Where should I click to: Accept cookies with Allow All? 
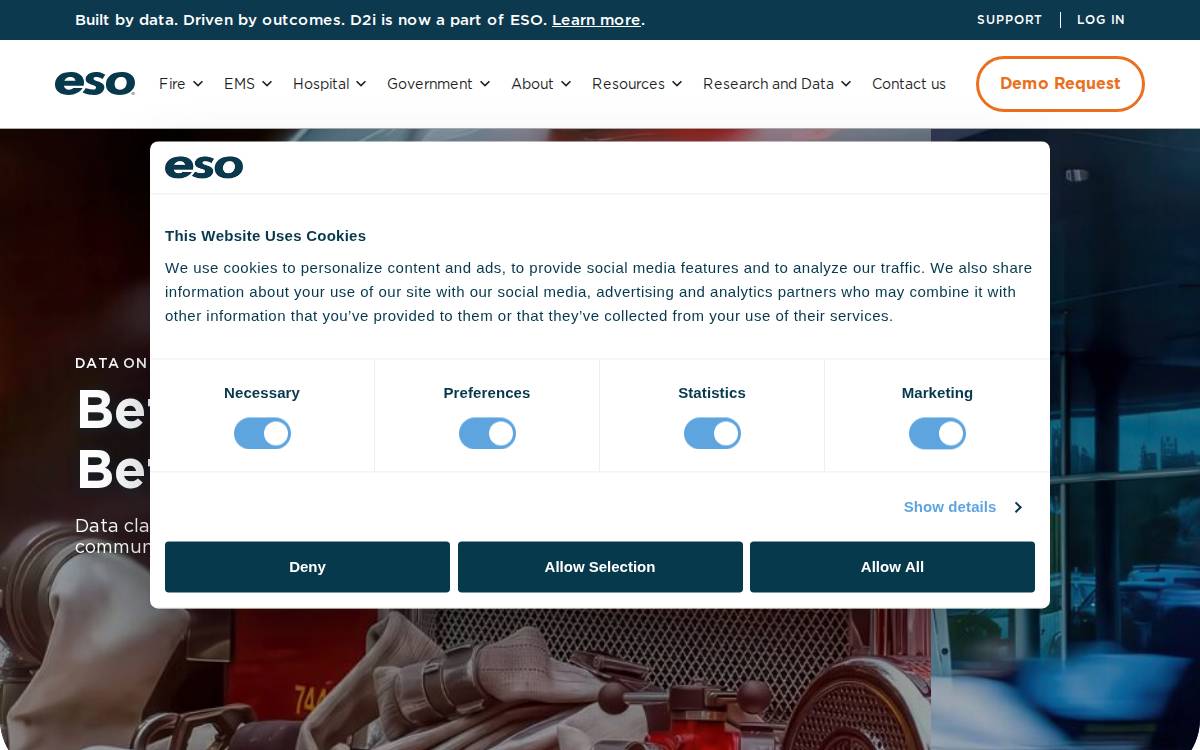pos(892,567)
